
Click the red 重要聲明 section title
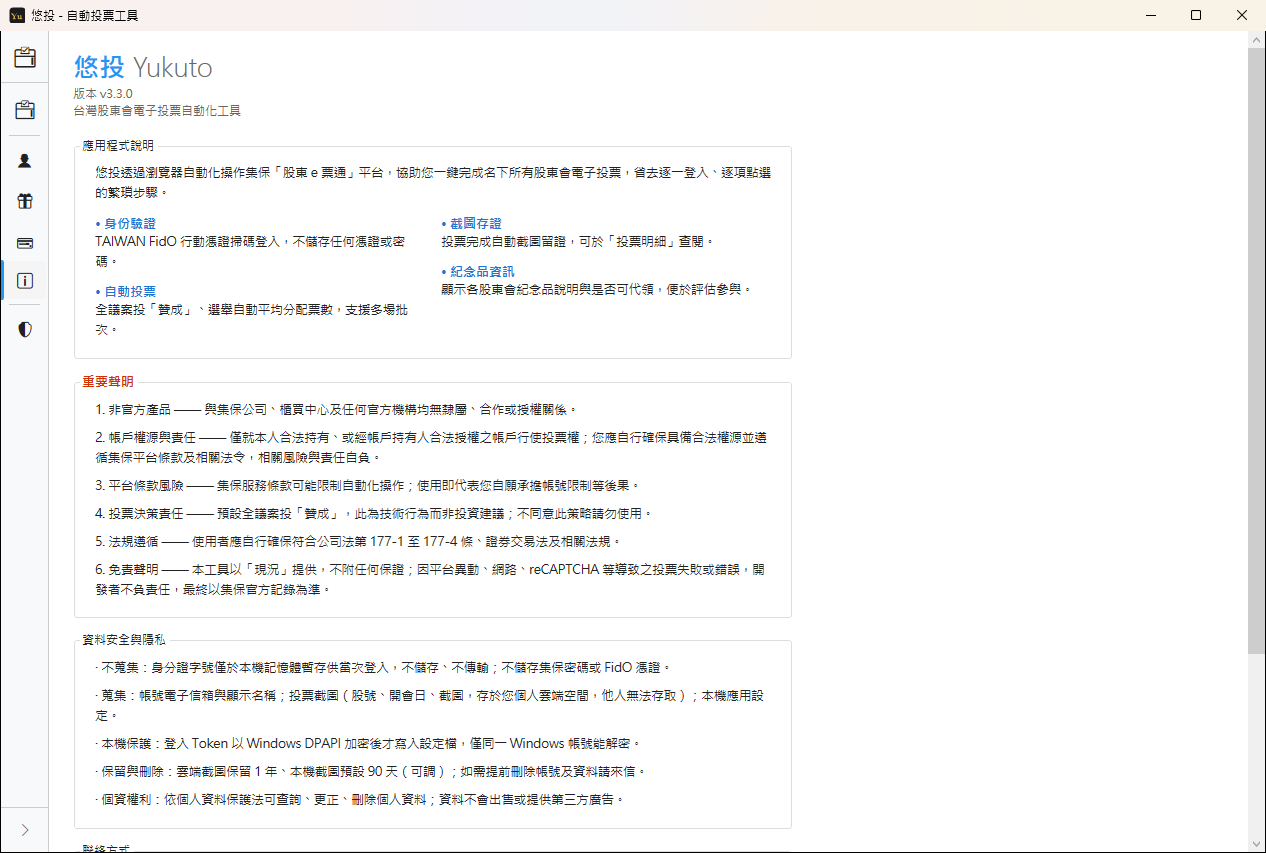107,382
